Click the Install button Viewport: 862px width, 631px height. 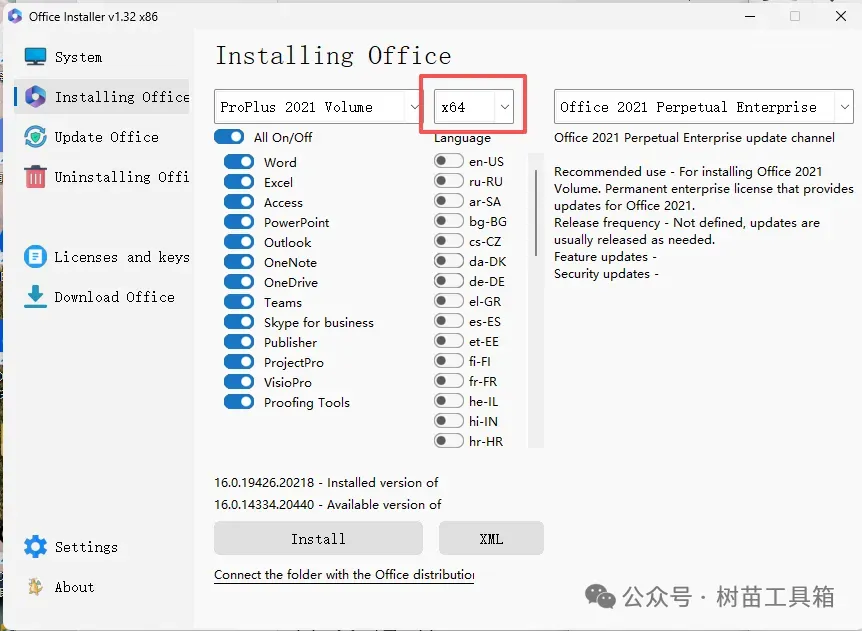[318, 538]
